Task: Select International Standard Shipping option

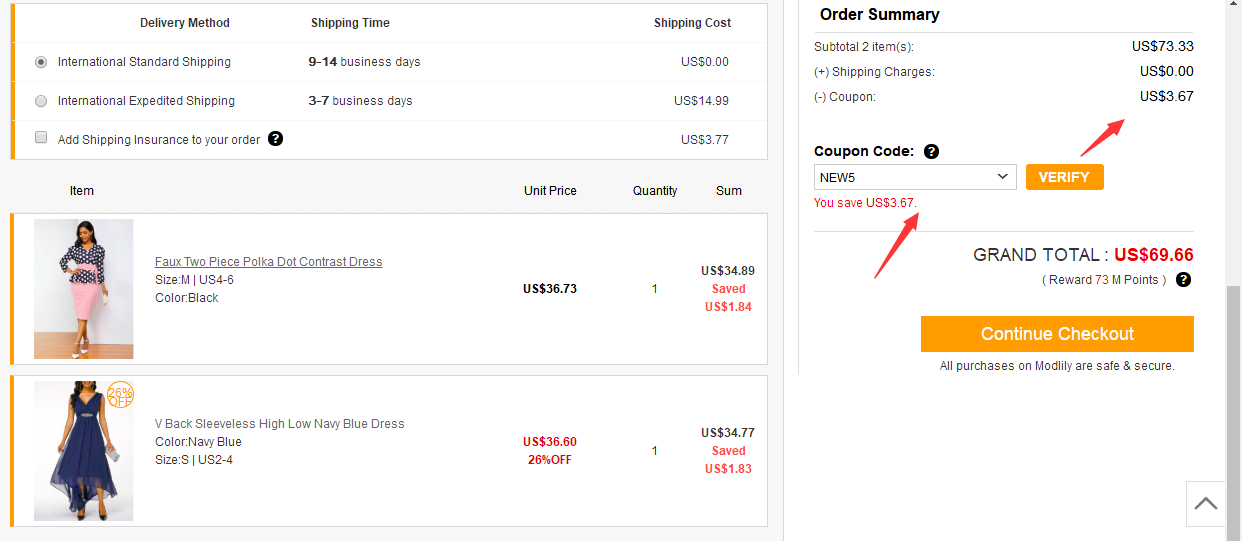Action: pyautogui.click(x=41, y=62)
